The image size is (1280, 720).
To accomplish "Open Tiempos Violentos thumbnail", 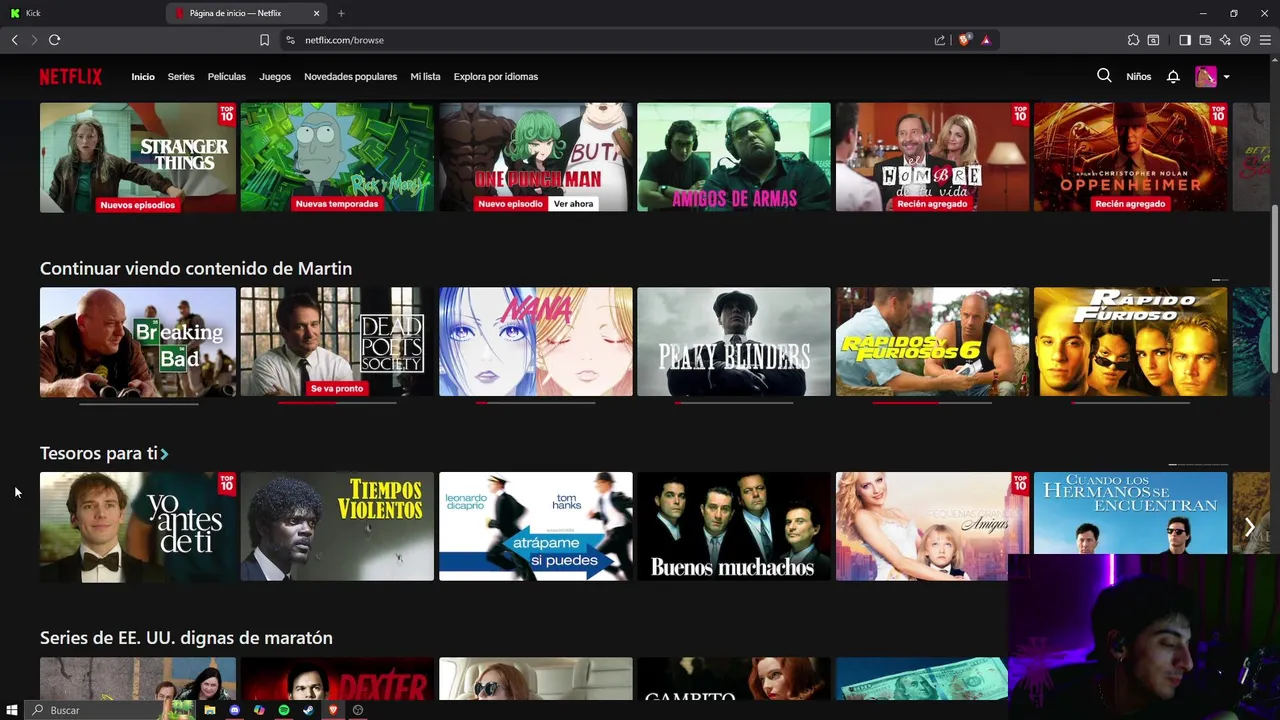I will pyautogui.click(x=337, y=526).
